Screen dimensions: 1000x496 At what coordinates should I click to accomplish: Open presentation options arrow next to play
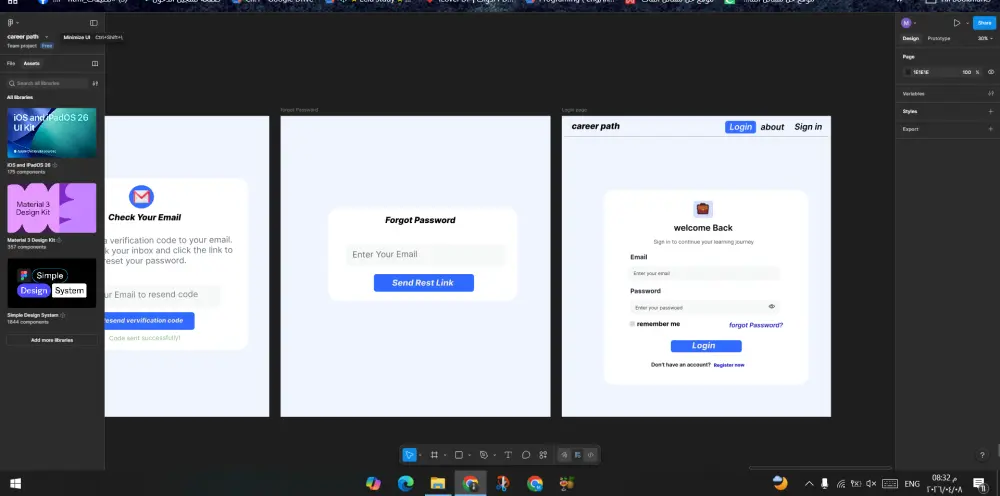coord(967,23)
